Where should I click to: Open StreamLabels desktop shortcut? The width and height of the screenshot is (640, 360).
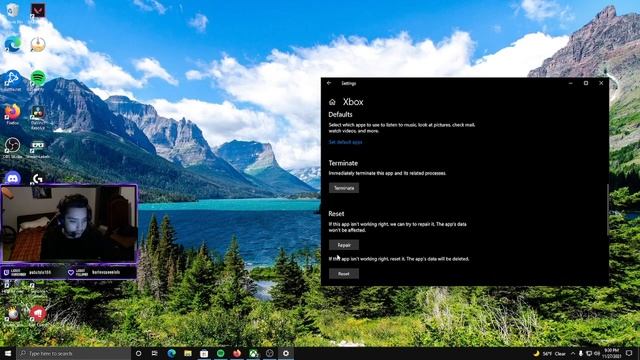(x=38, y=149)
